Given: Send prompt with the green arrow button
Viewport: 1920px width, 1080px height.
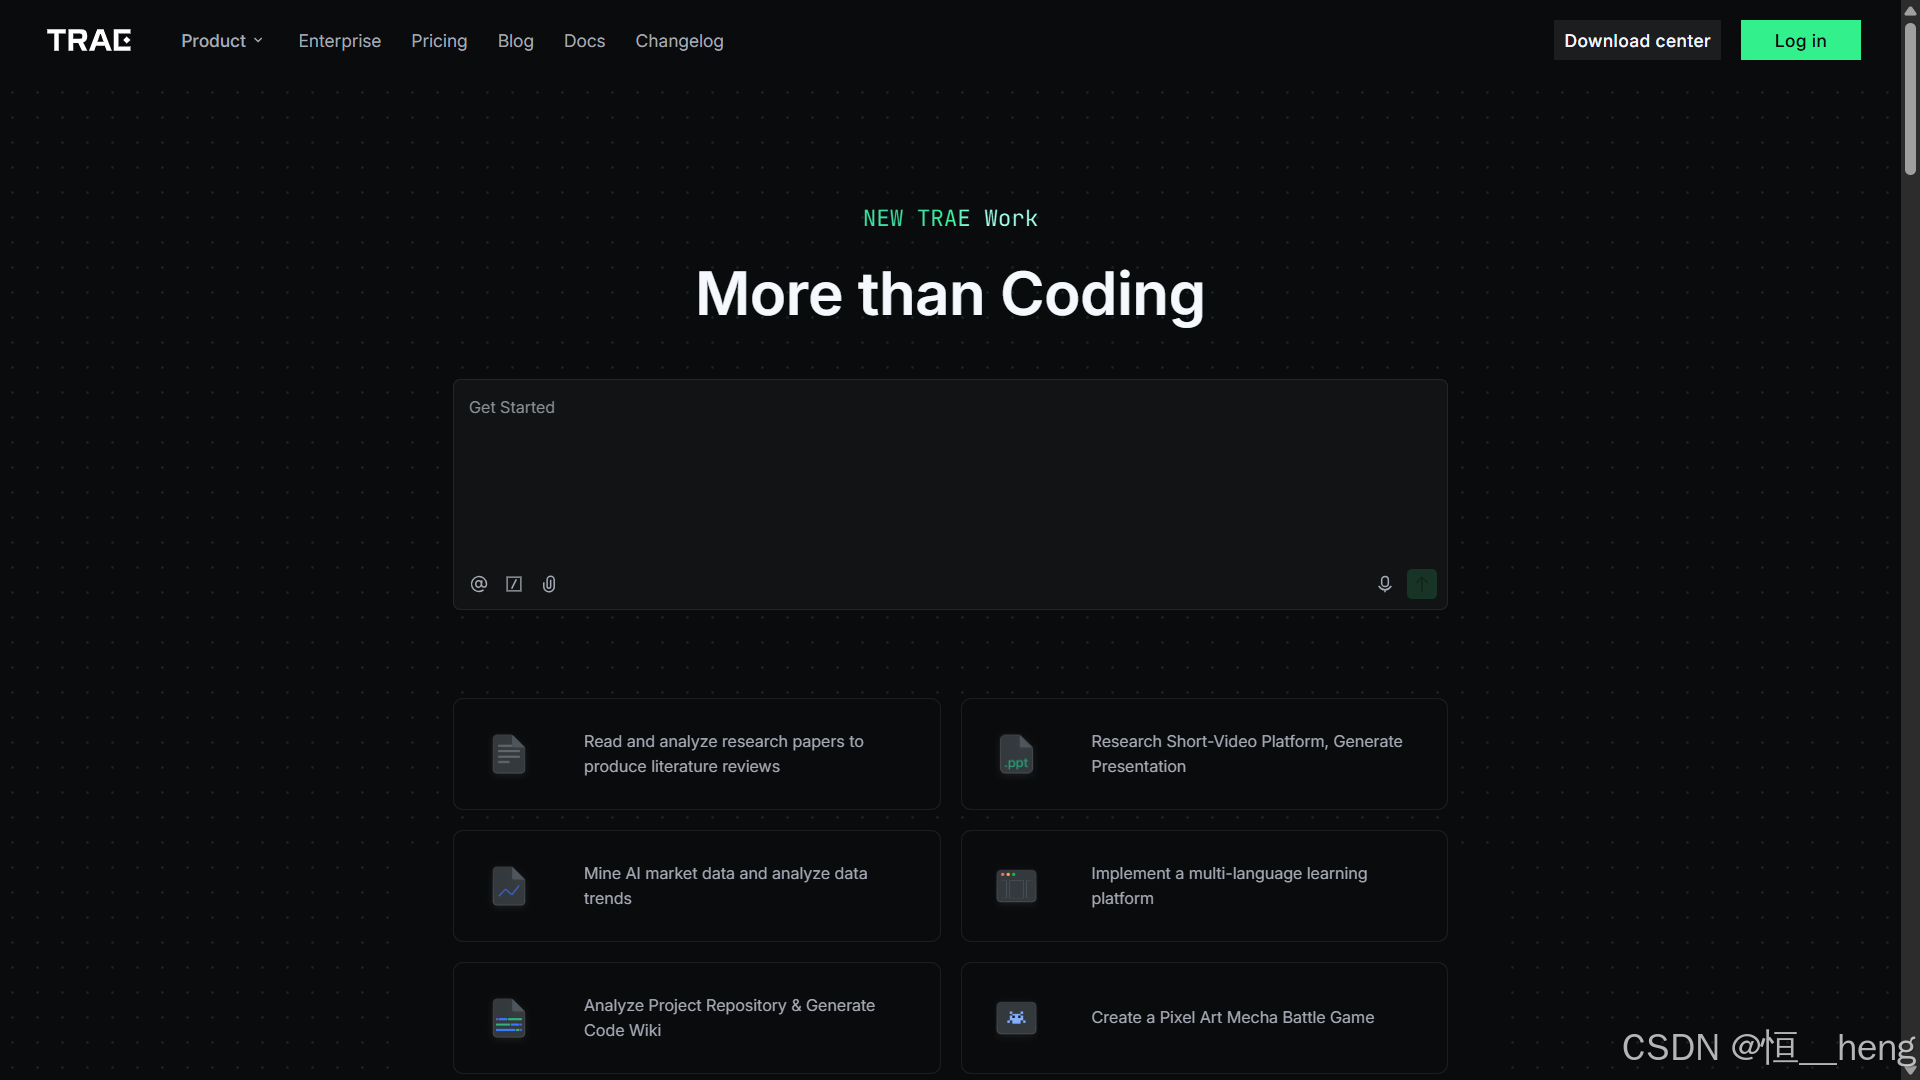Looking at the screenshot, I should pyautogui.click(x=1422, y=584).
